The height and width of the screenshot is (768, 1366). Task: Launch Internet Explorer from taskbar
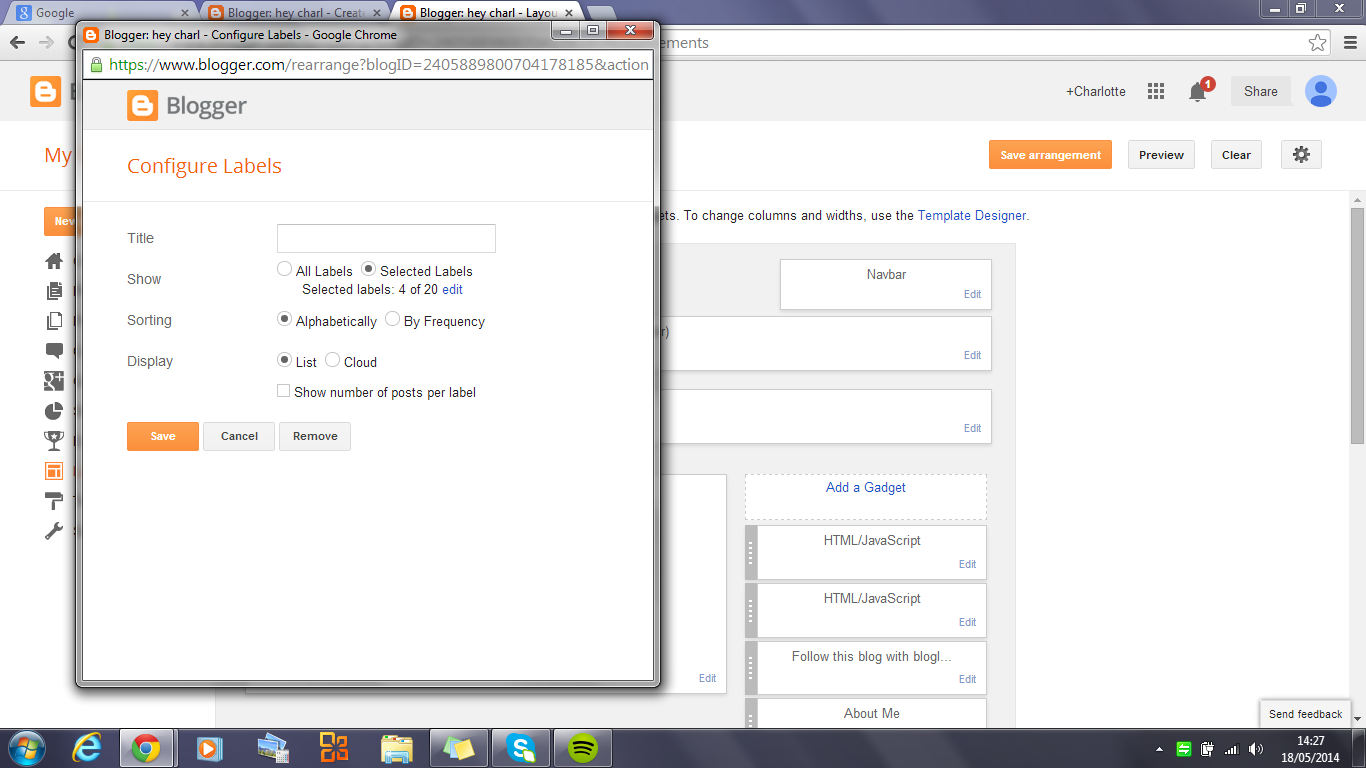88,748
